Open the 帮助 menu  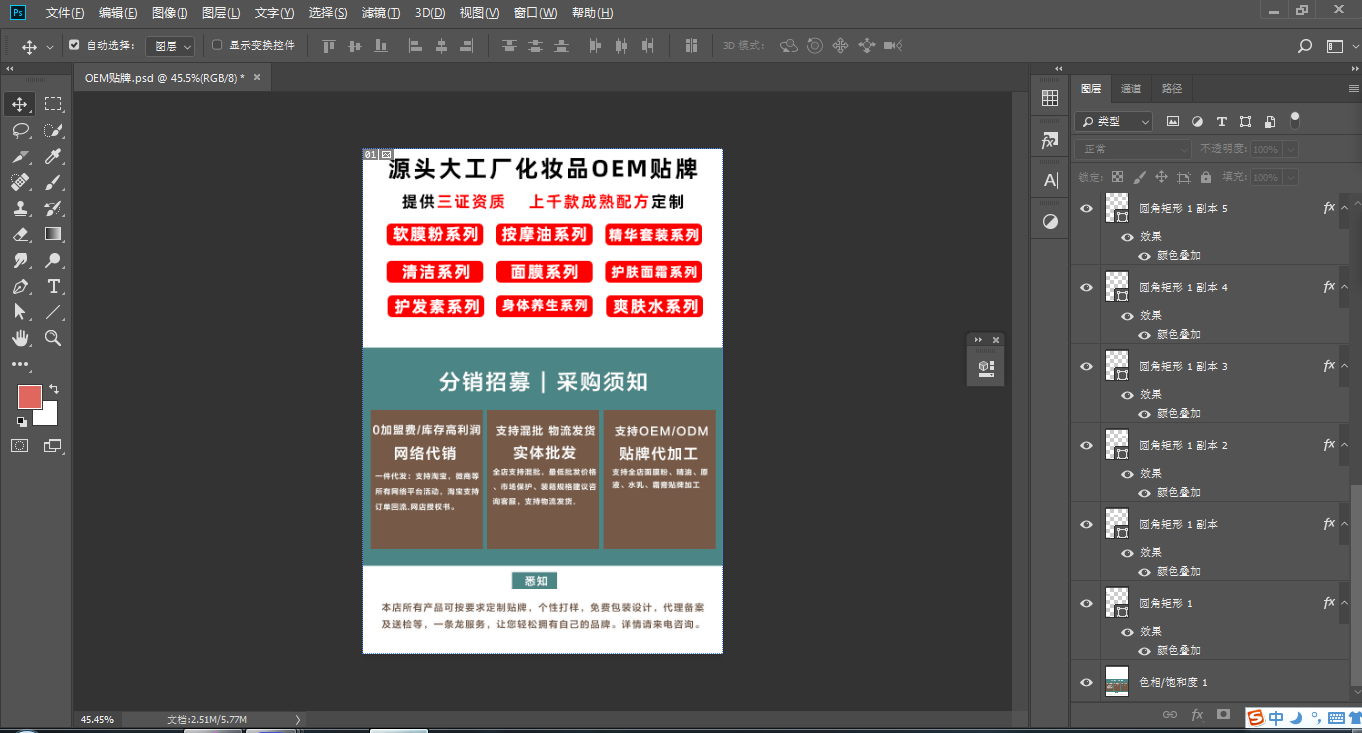click(592, 13)
